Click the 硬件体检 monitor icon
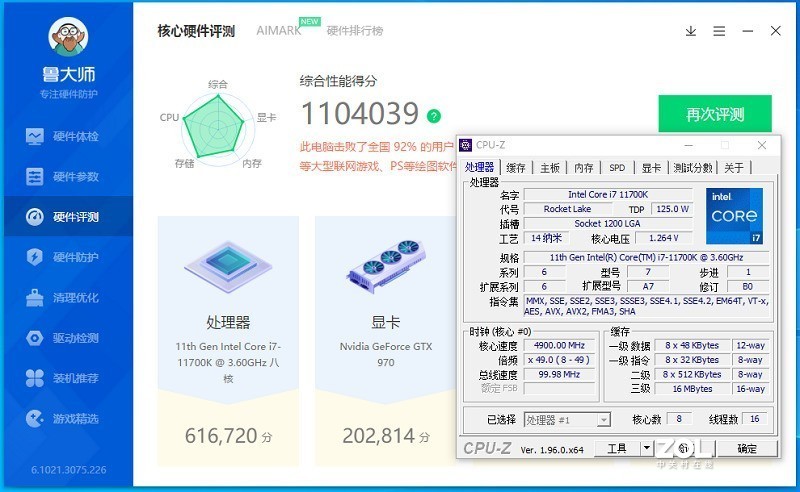 coord(35,136)
